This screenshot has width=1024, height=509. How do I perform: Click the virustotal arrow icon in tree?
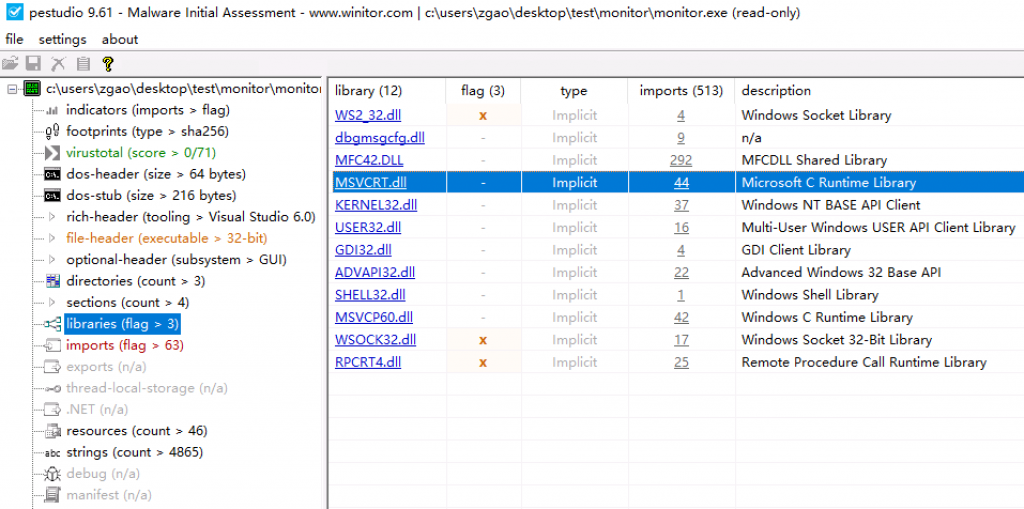pos(52,153)
